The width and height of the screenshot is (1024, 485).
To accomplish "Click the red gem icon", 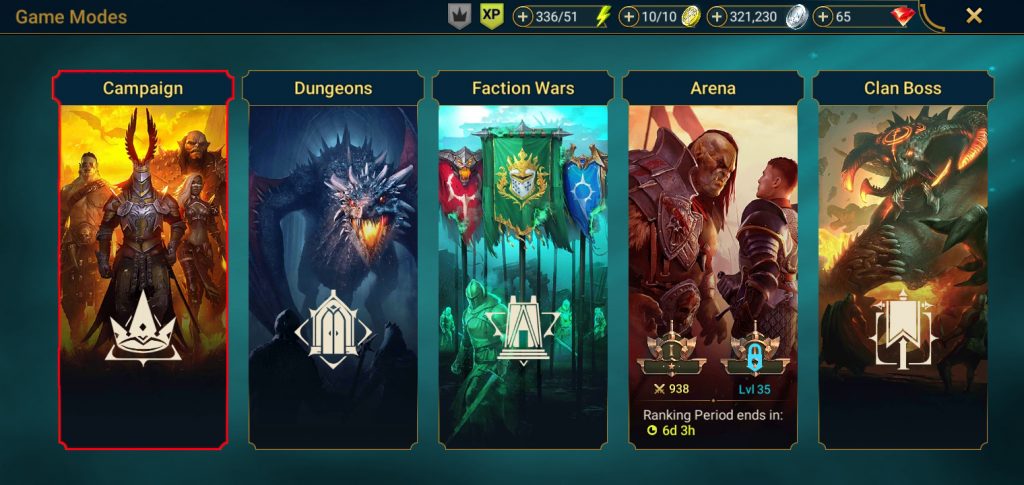I will click(903, 17).
